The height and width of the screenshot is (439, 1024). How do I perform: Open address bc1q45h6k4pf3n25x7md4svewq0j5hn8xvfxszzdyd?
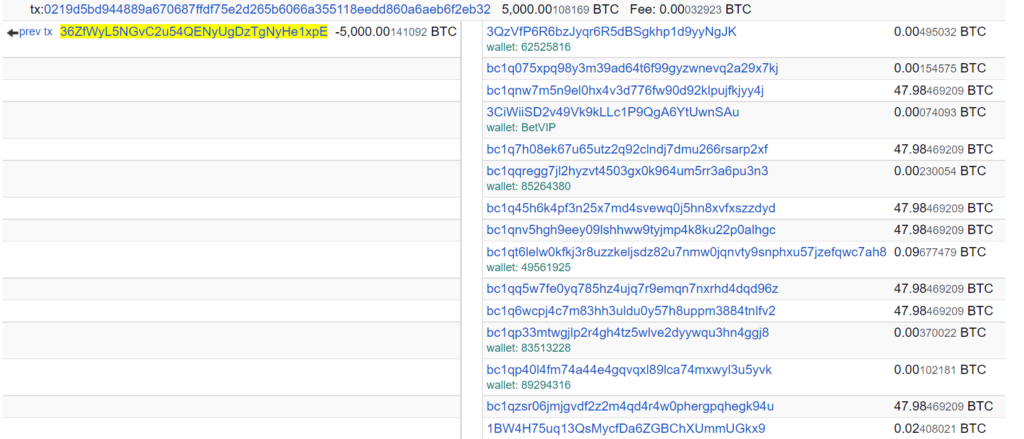point(631,208)
